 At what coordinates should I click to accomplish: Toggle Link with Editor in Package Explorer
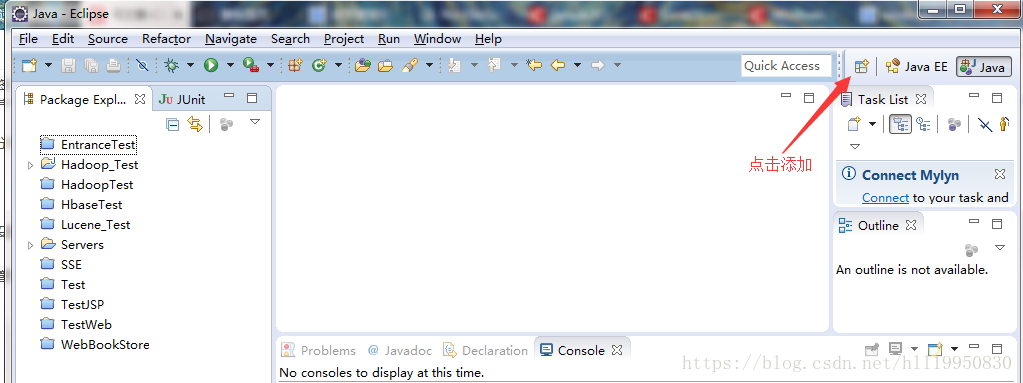click(195, 124)
